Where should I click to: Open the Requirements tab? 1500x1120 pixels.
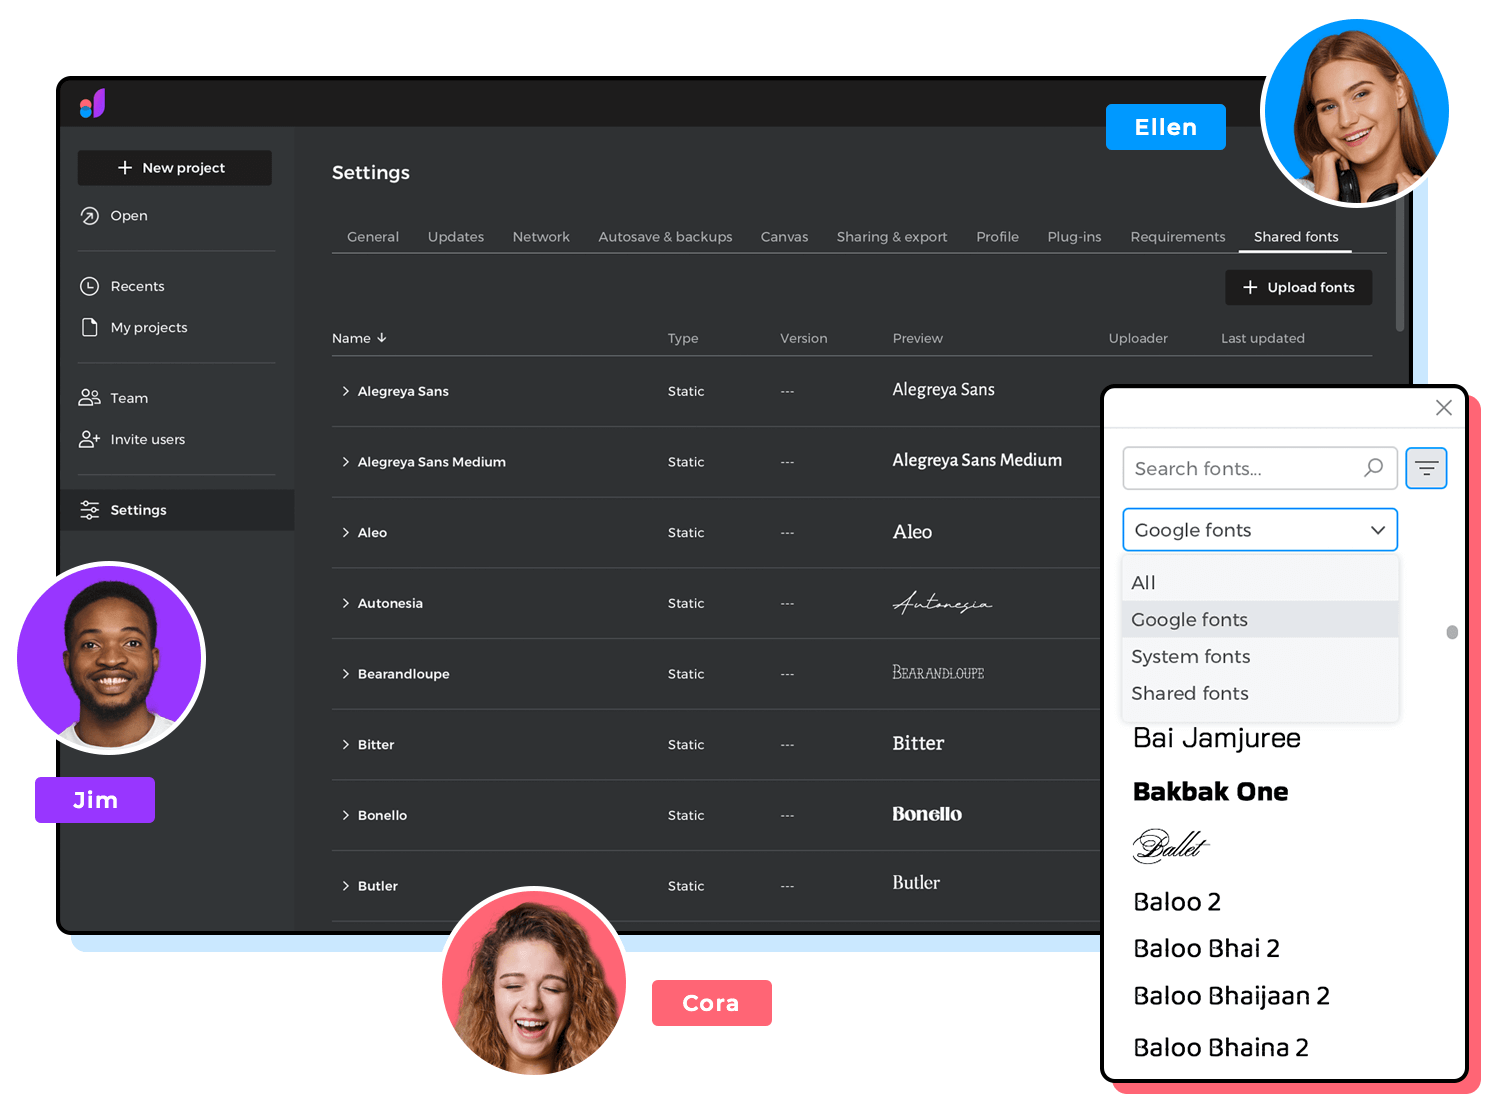pos(1178,237)
